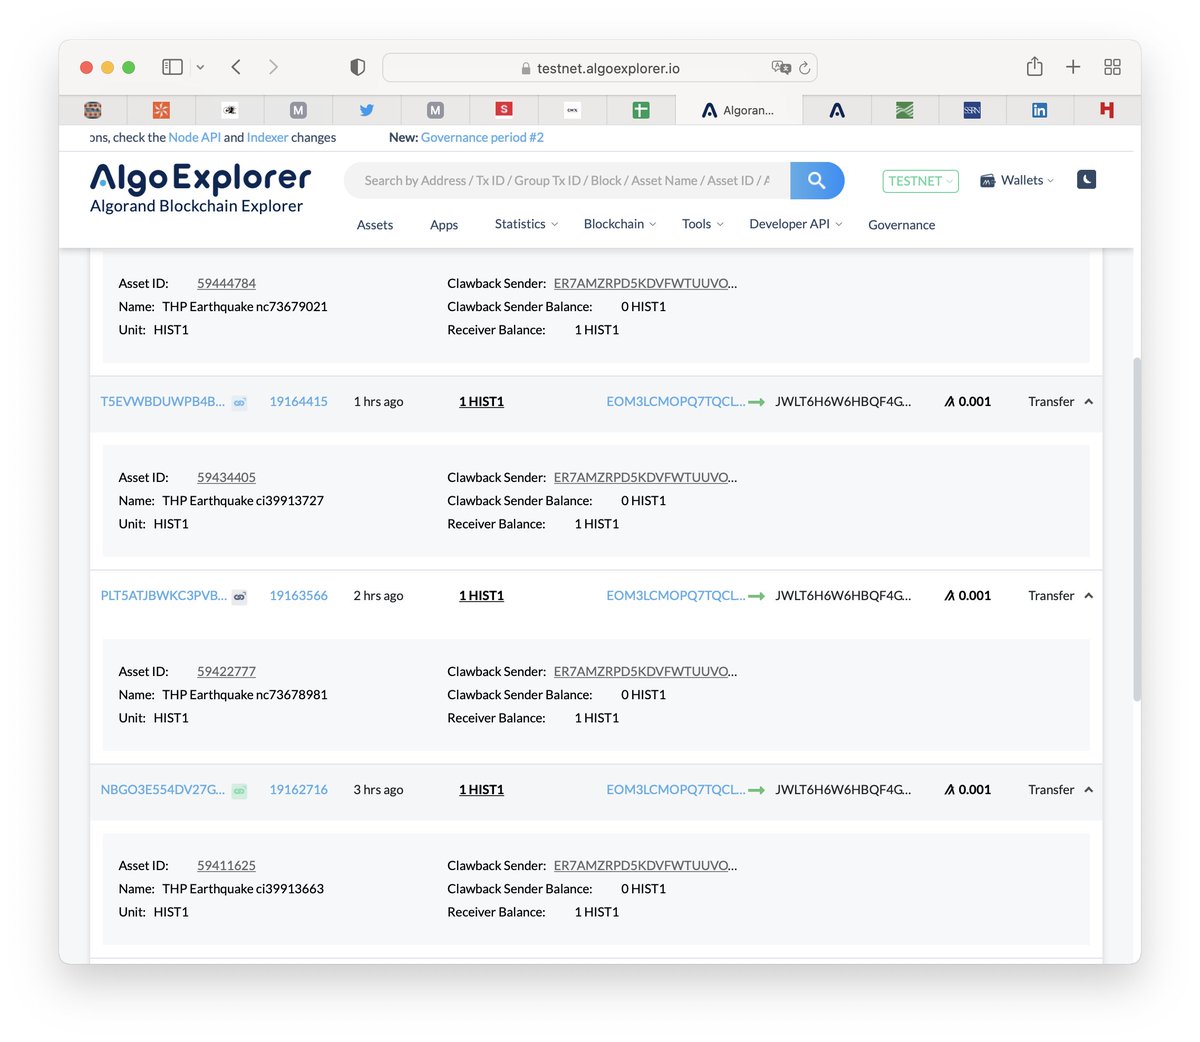
Task: Switch to the green plus favicon tab
Action: click(641, 110)
